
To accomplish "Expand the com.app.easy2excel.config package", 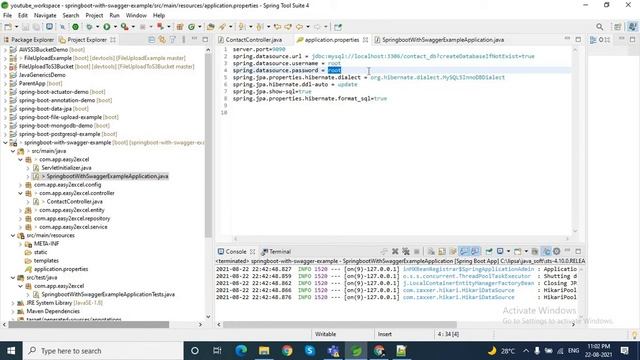I will pos(20,185).
